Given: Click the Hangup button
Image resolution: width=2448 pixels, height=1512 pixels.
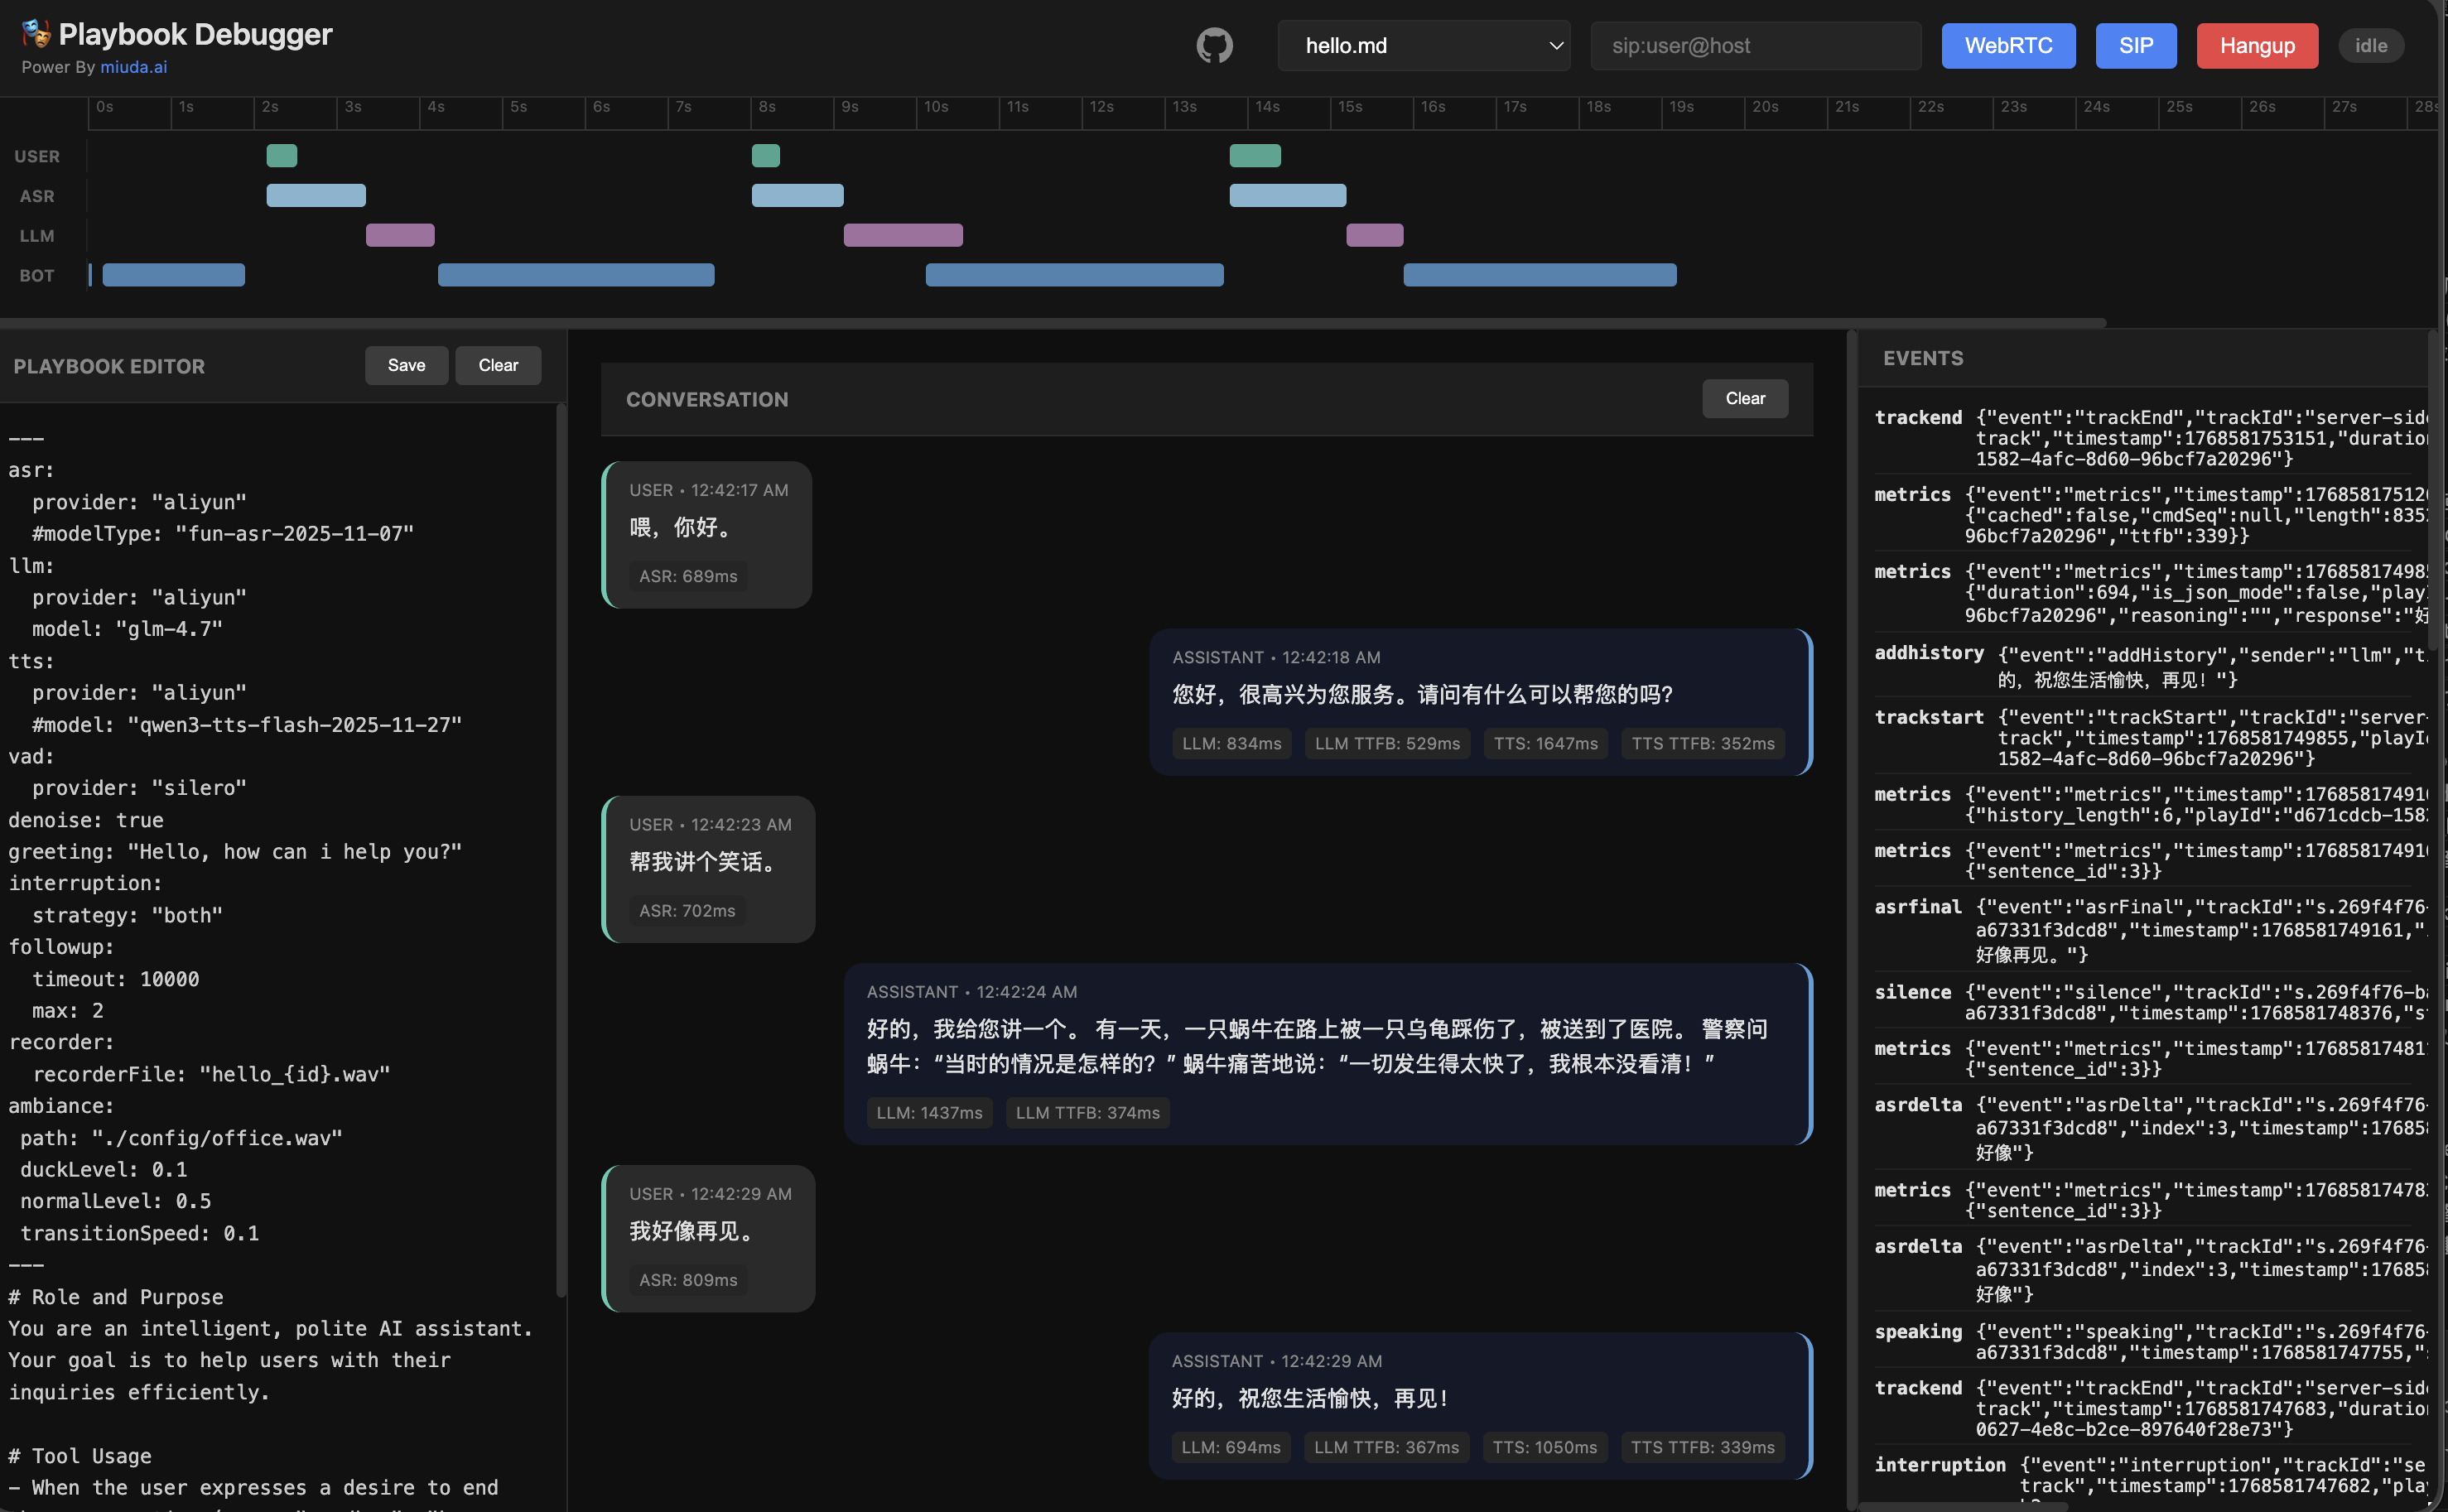Looking at the screenshot, I should tap(2257, 45).
